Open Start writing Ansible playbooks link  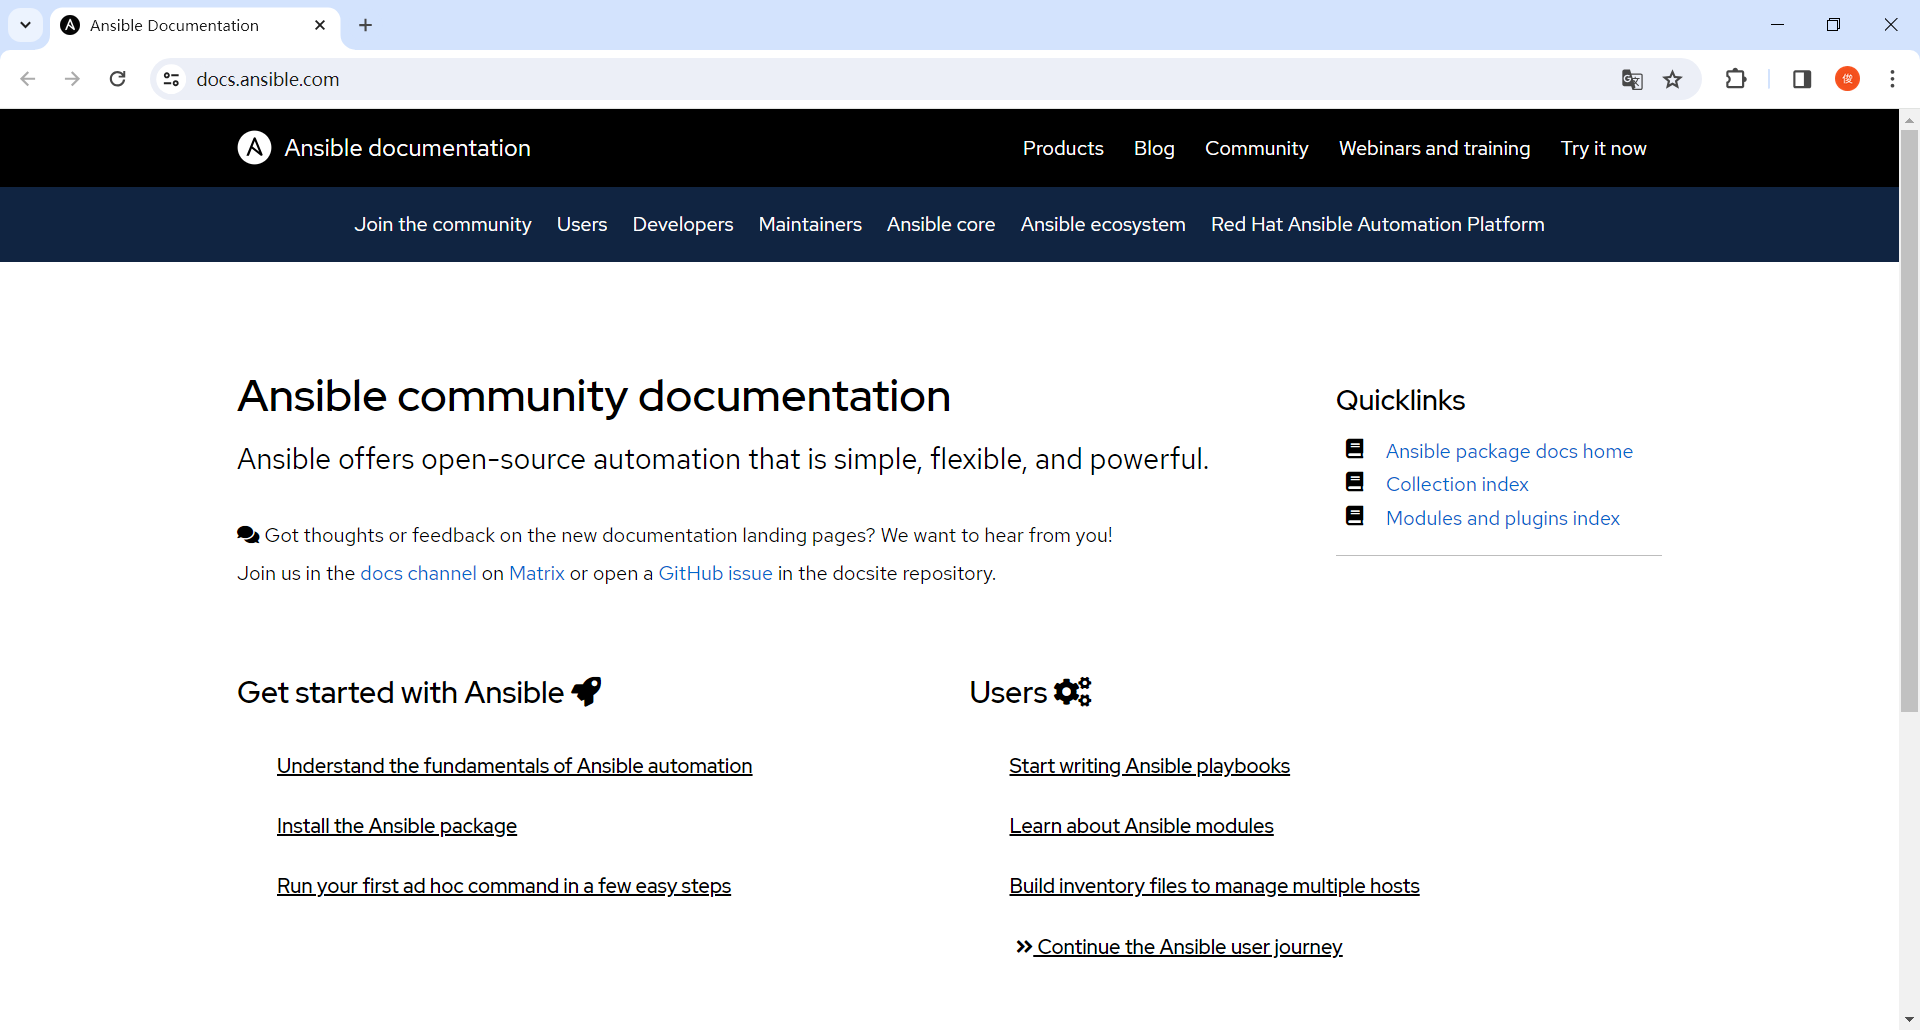(x=1149, y=766)
